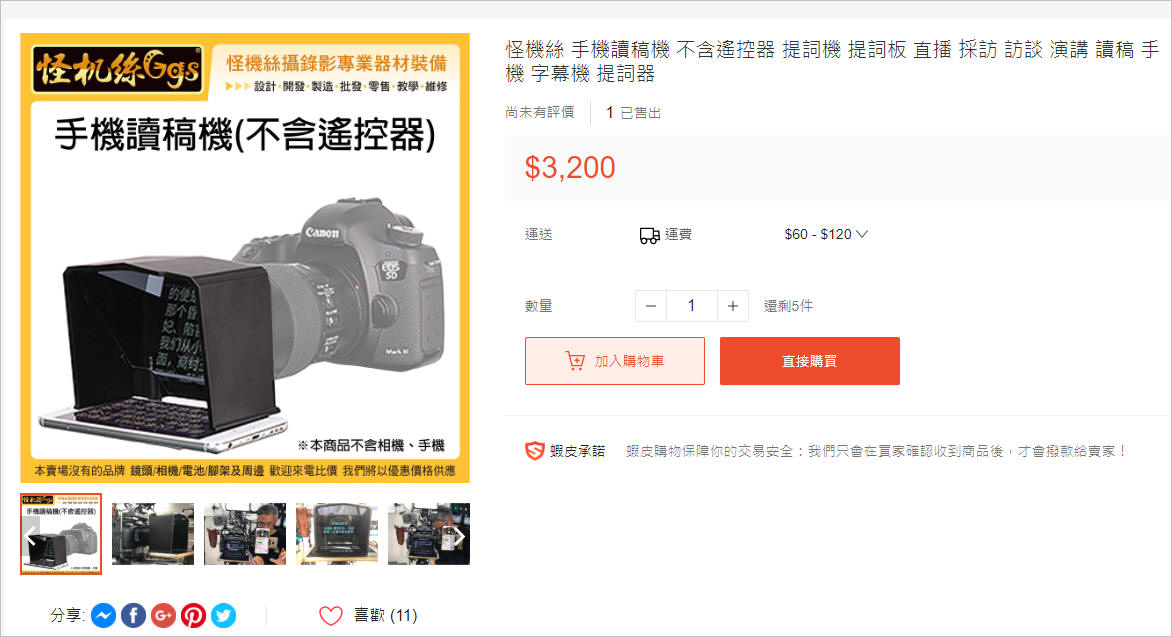The width and height of the screenshot is (1172, 637).
Task: Expand the shipping fee $60 - $120 dropdown
Action: (x=826, y=234)
